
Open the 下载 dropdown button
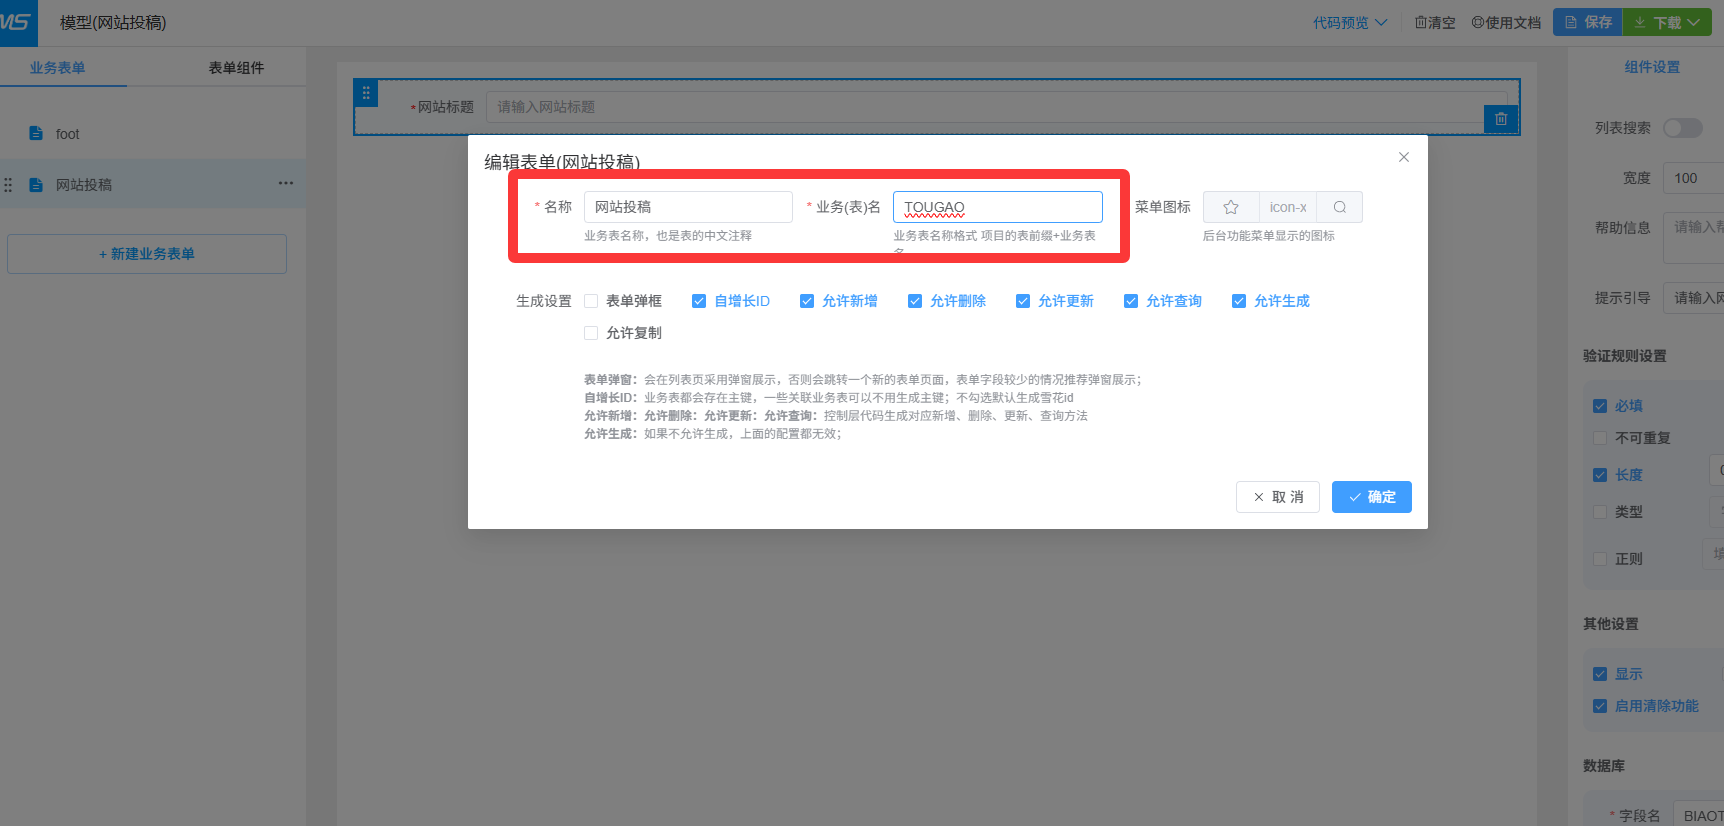(x=1667, y=22)
